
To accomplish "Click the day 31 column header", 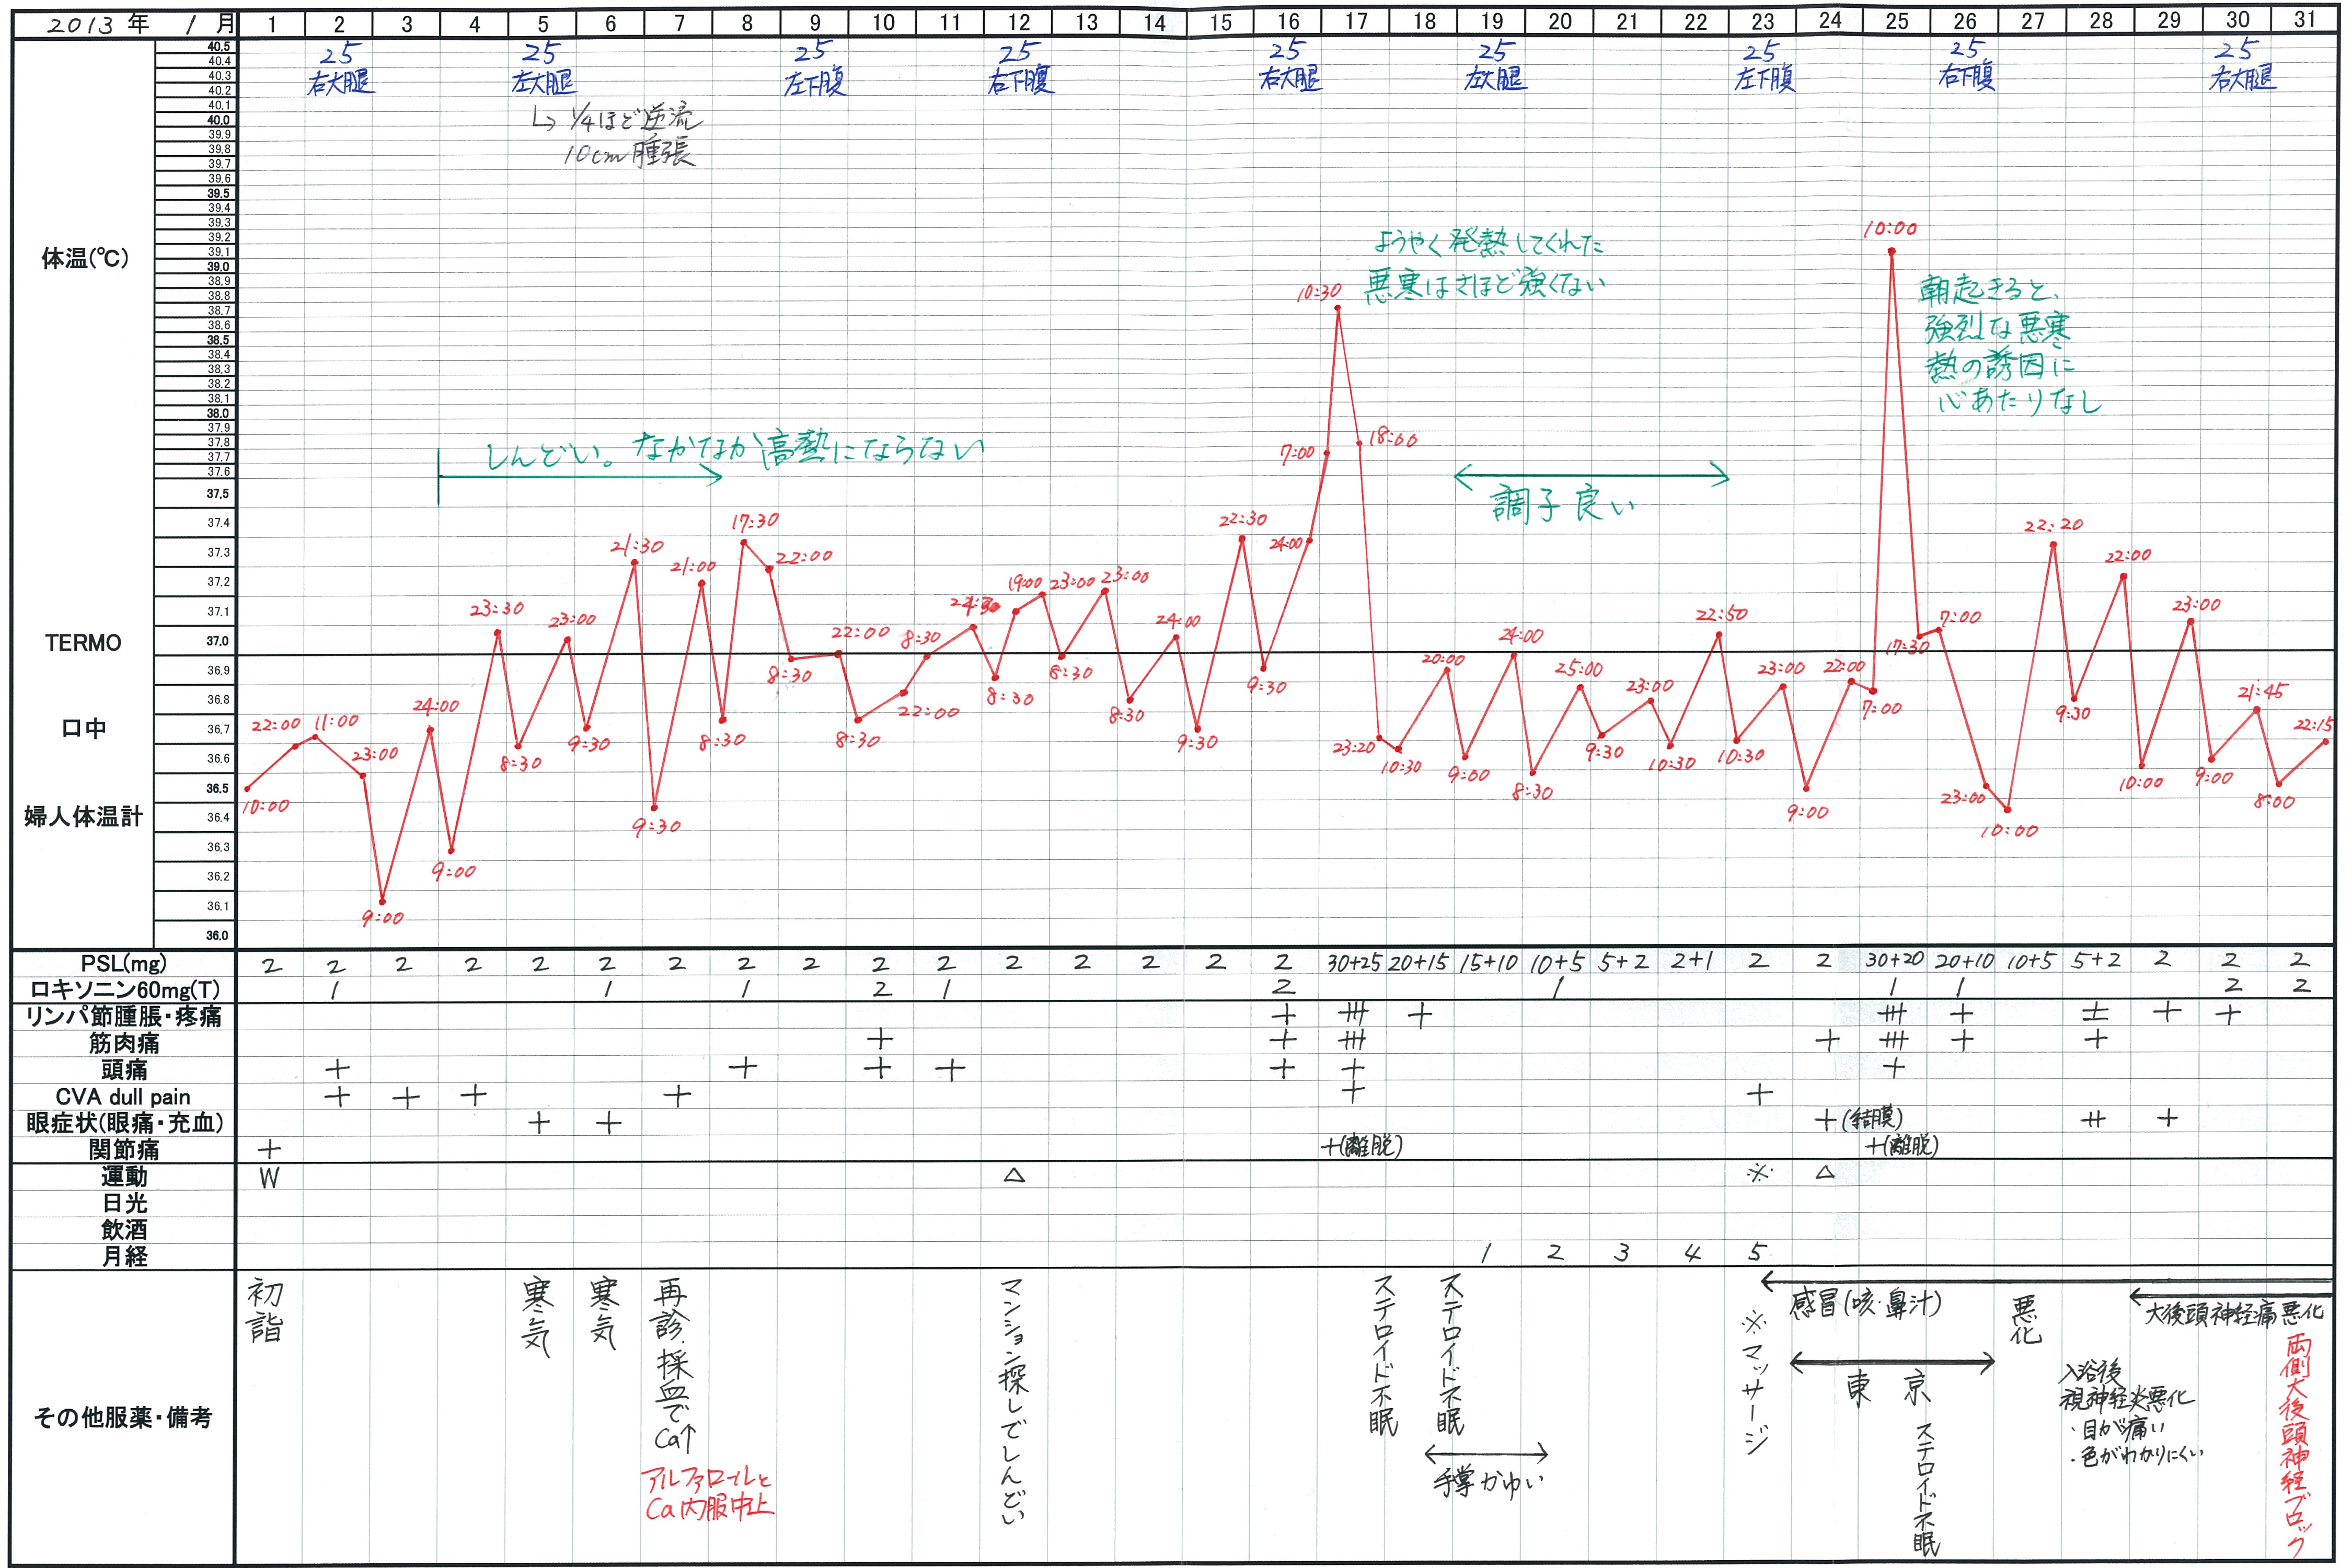I will point(2304,19).
